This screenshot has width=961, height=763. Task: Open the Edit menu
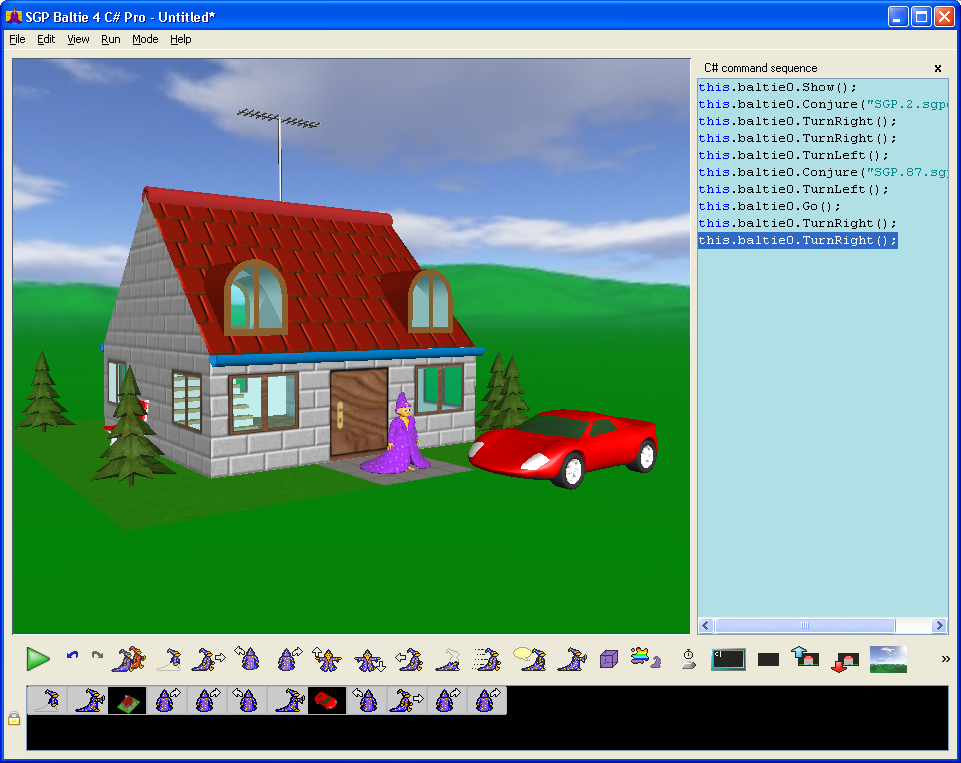(46, 40)
